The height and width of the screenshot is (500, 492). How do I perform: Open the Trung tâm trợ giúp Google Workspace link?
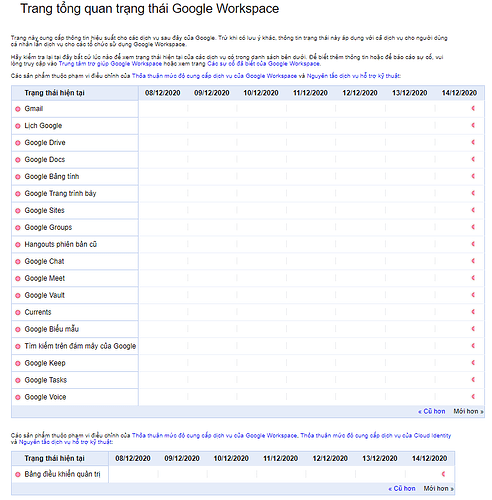pos(110,64)
